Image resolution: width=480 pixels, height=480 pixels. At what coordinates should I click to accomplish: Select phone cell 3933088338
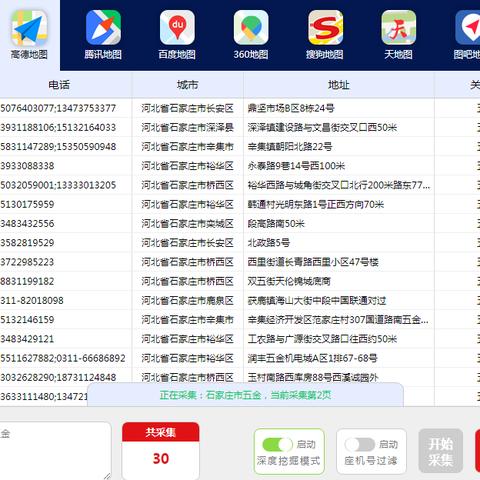point(27,166)
